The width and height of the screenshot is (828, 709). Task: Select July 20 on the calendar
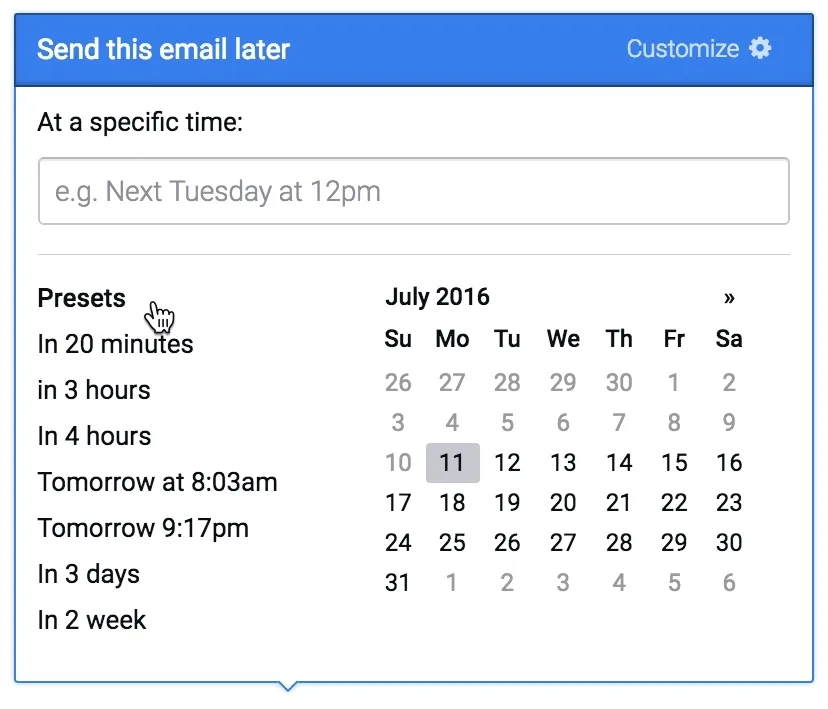[563, 503]
